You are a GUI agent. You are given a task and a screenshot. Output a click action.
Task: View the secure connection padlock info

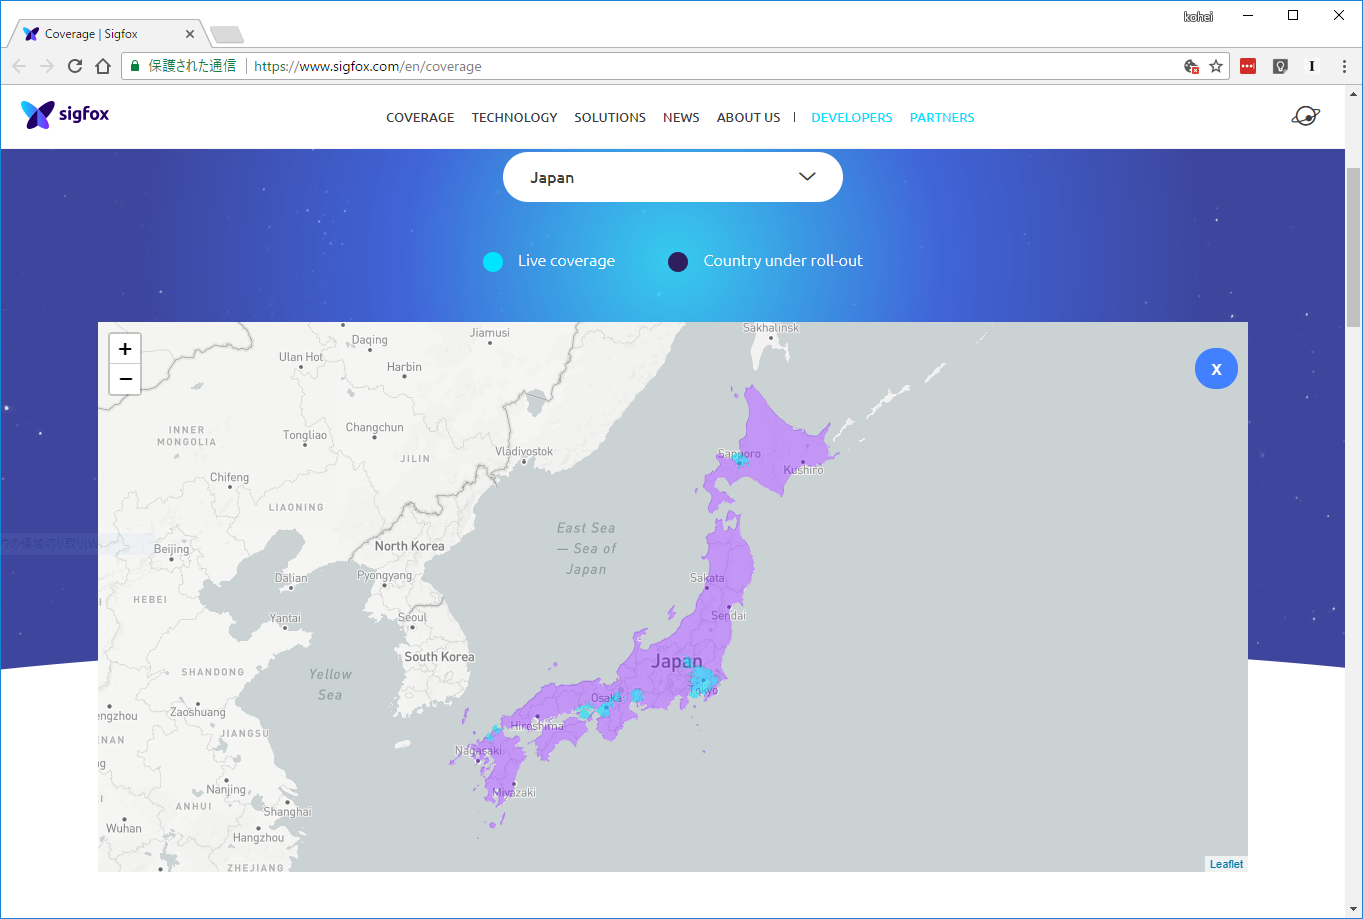135,66
